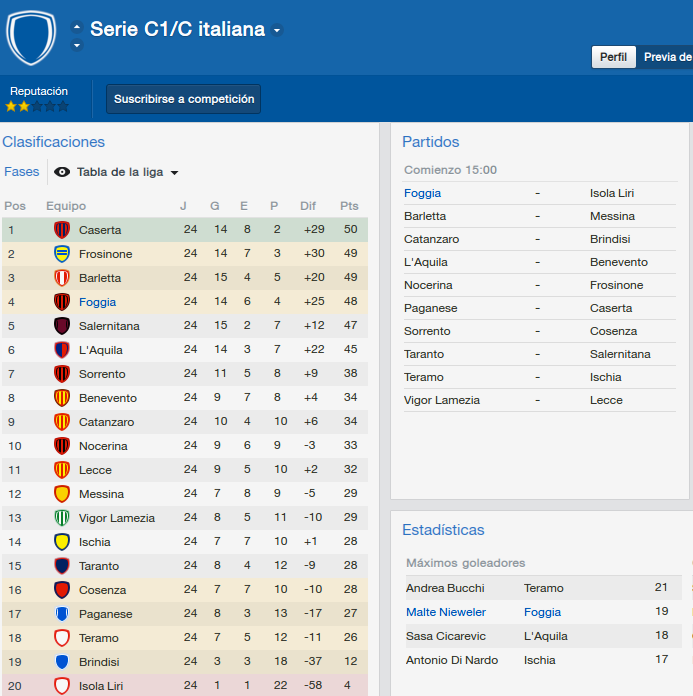Click the up arrow next to competition title

[77, 27]
